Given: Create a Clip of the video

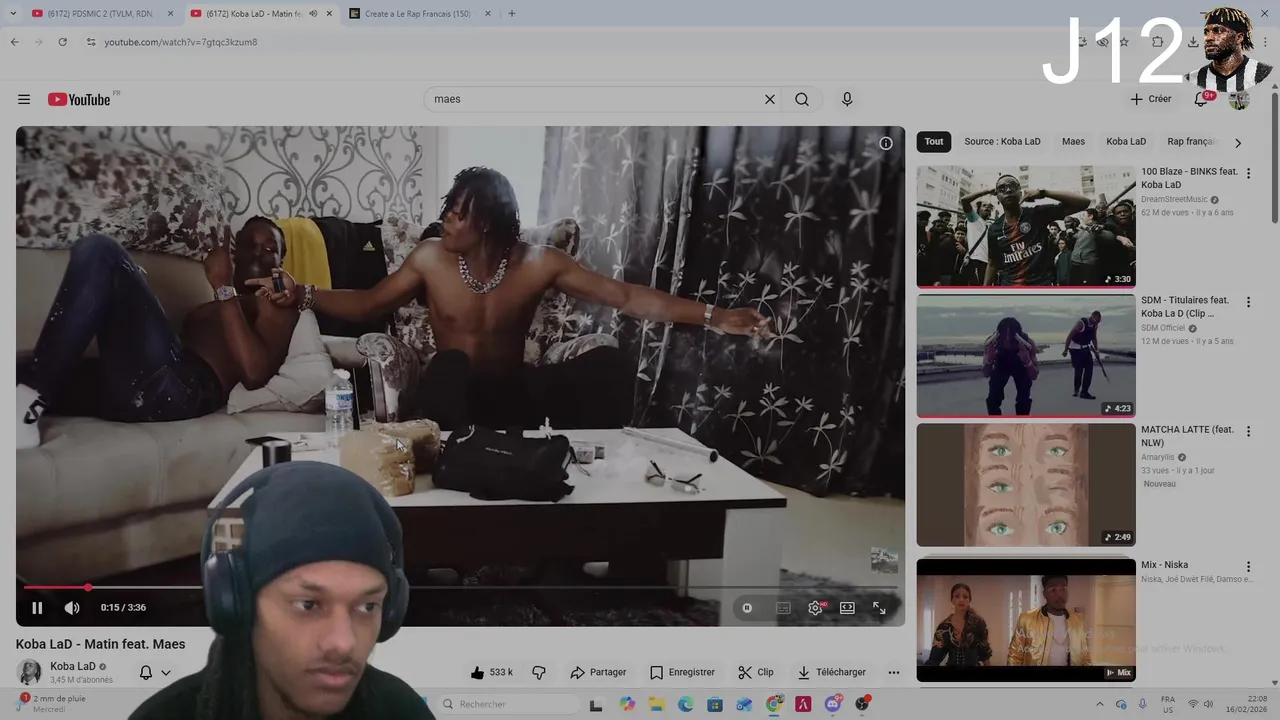Looking at the screenshot, I should click(x=756, y=672).
